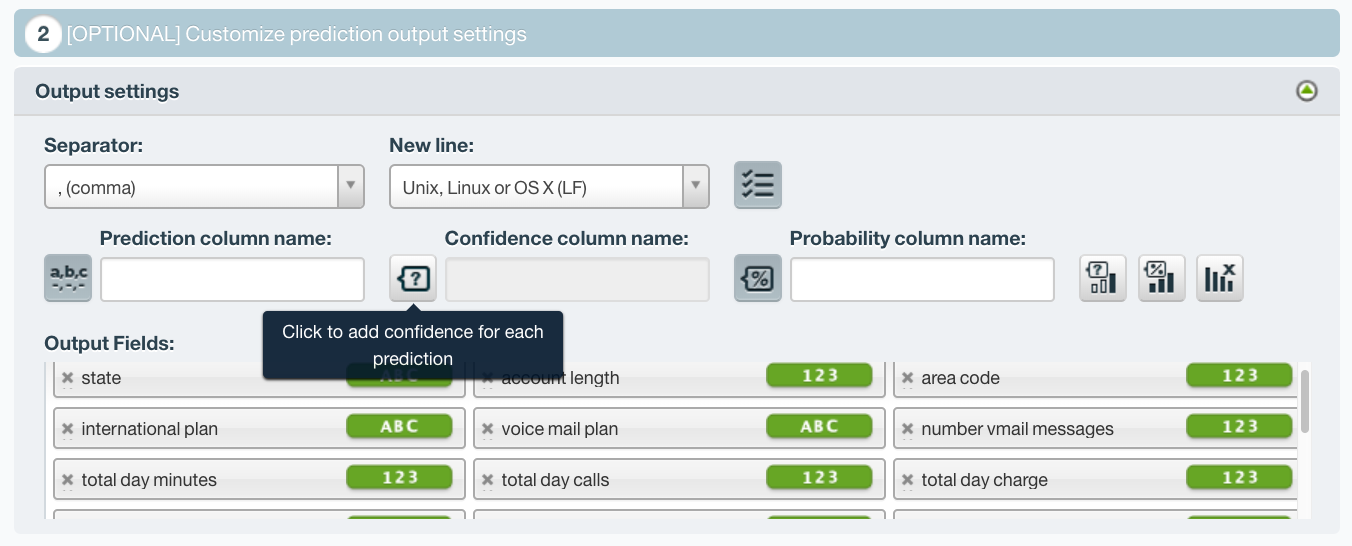This screenshot has height=546, width=1352.
Task: Remove the area code output field
Action: (907, 378)
